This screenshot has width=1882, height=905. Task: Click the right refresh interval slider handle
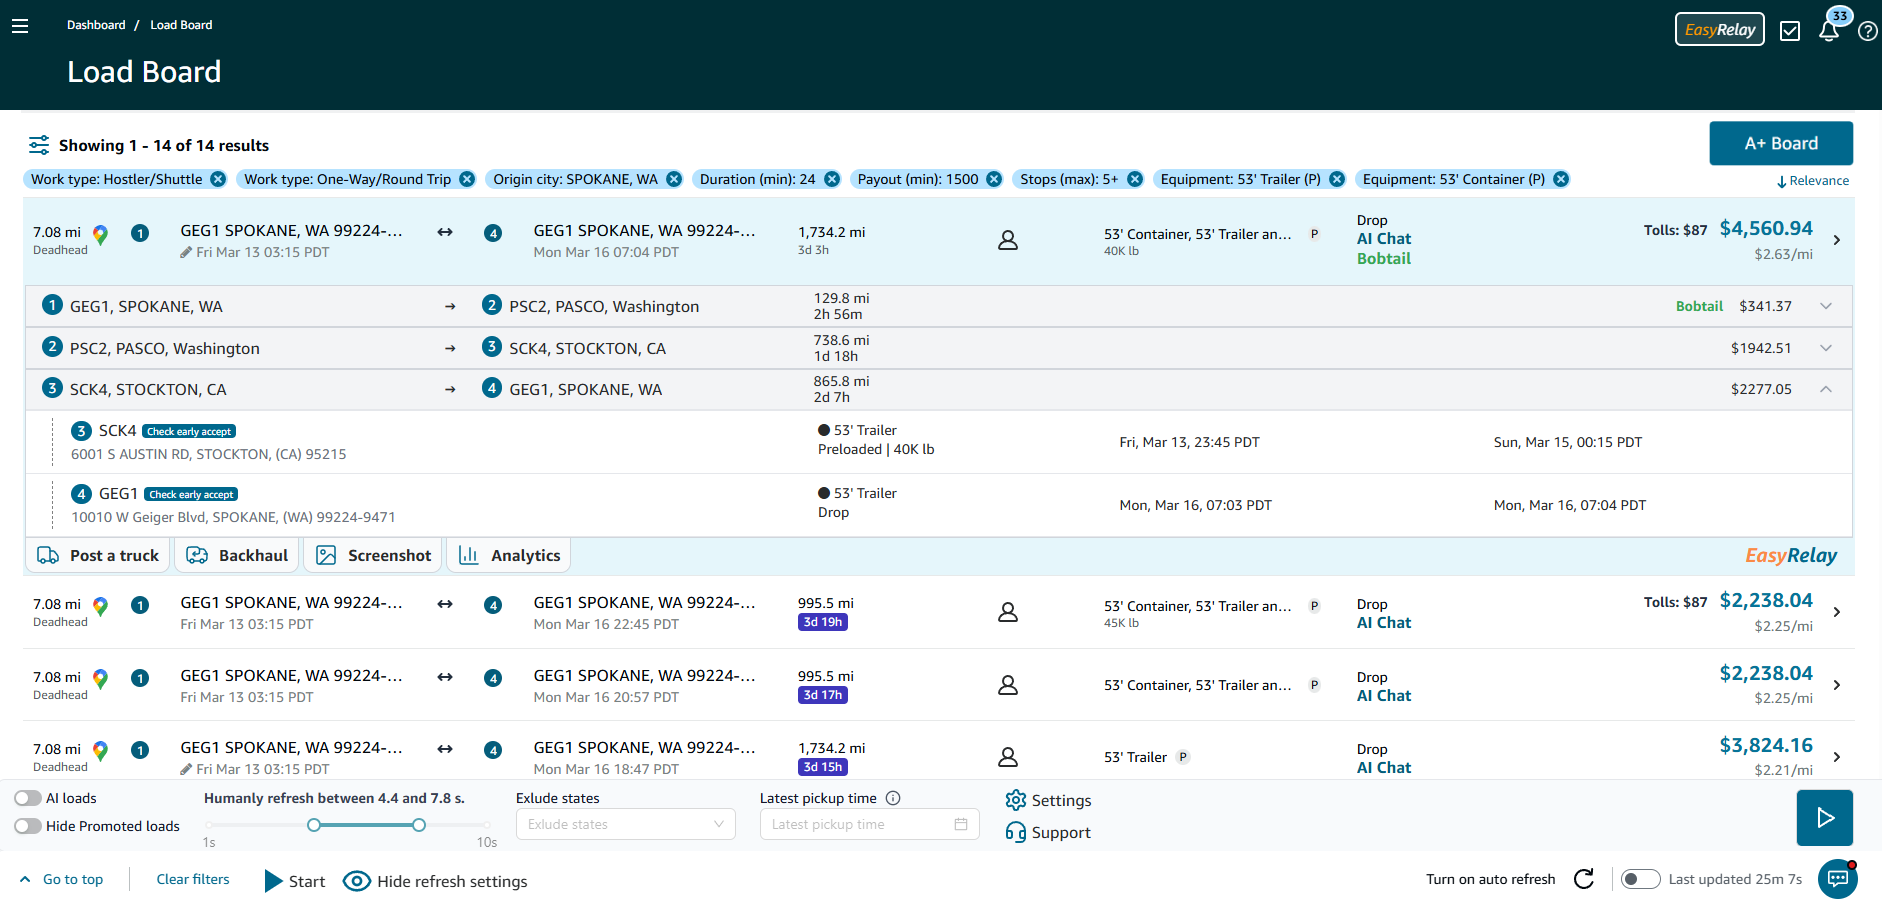click(419, 825)
